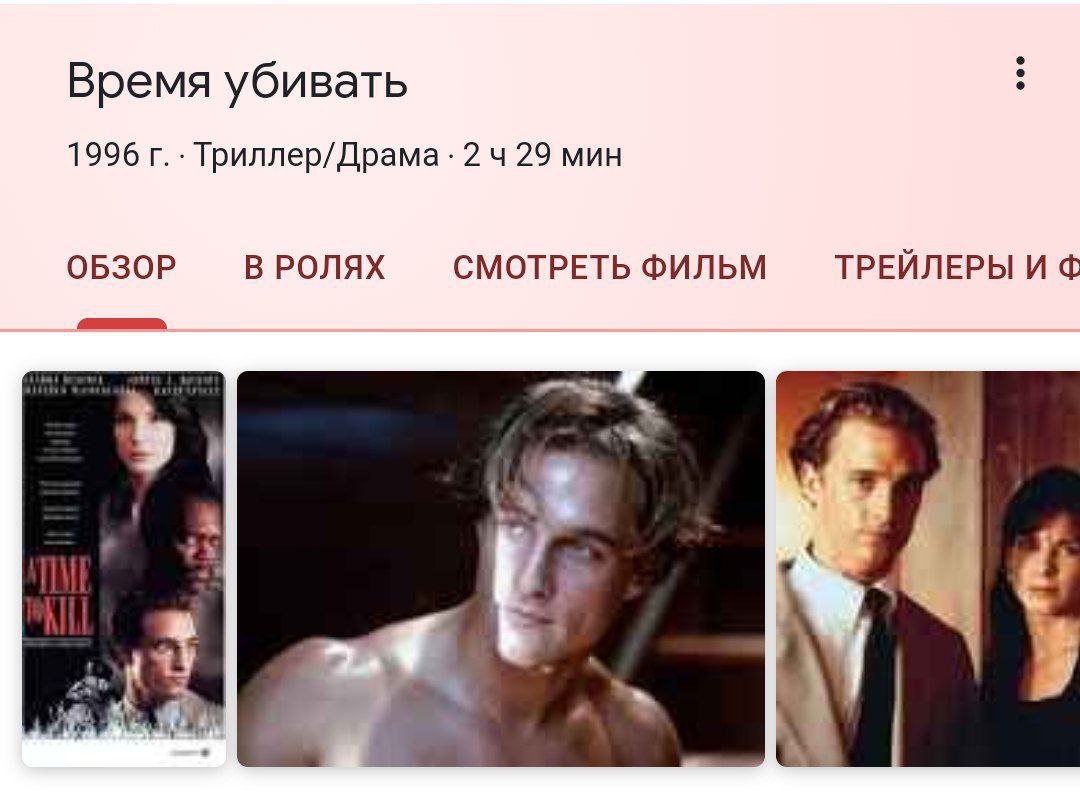Select the СМОТРЕТЬ ФИЛЬМ tab
Screen dimensions: 1080x800
(610, 267)
